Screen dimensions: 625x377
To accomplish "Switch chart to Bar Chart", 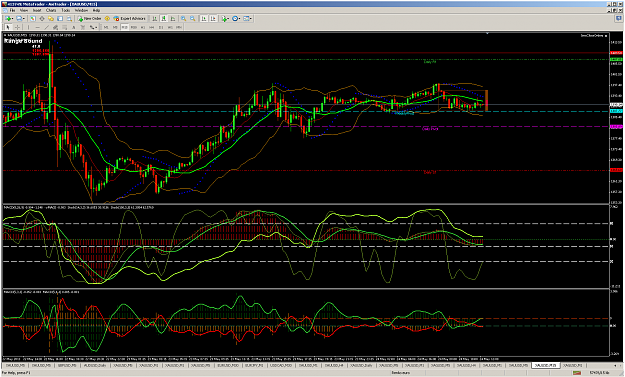I will click(154, 19).
